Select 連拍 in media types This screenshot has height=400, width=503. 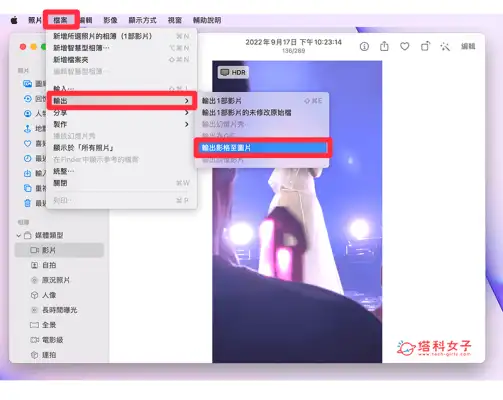point(59,355)
